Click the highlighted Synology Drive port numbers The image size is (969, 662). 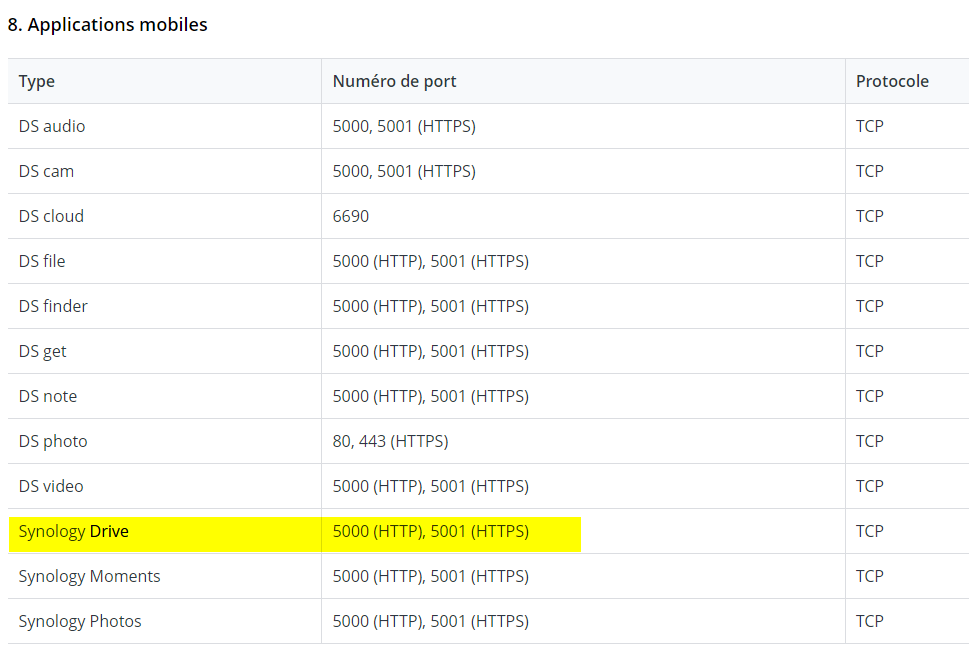point(431,532)
